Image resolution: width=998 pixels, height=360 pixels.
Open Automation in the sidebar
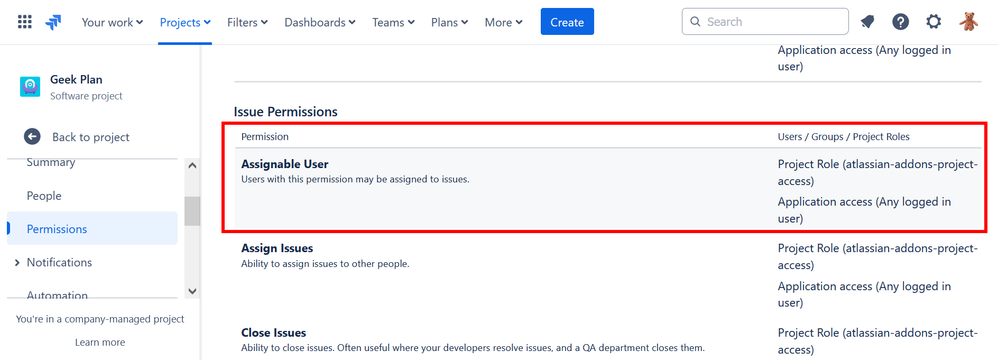point(57,294)
